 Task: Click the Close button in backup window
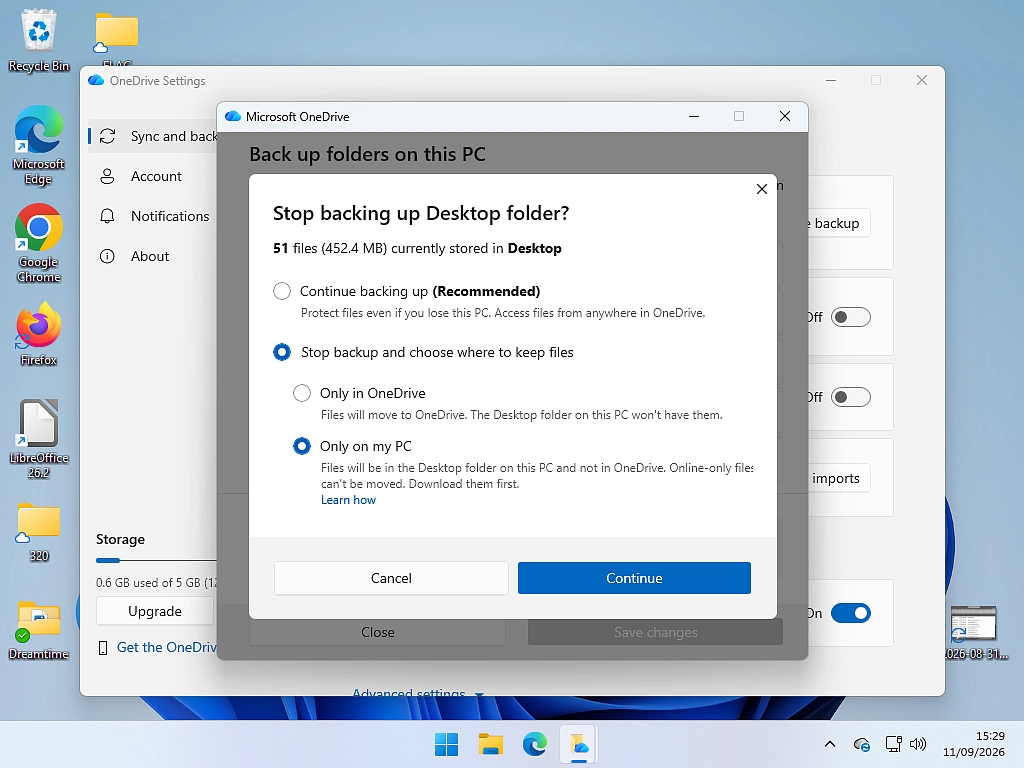click(x=377, y=632)
